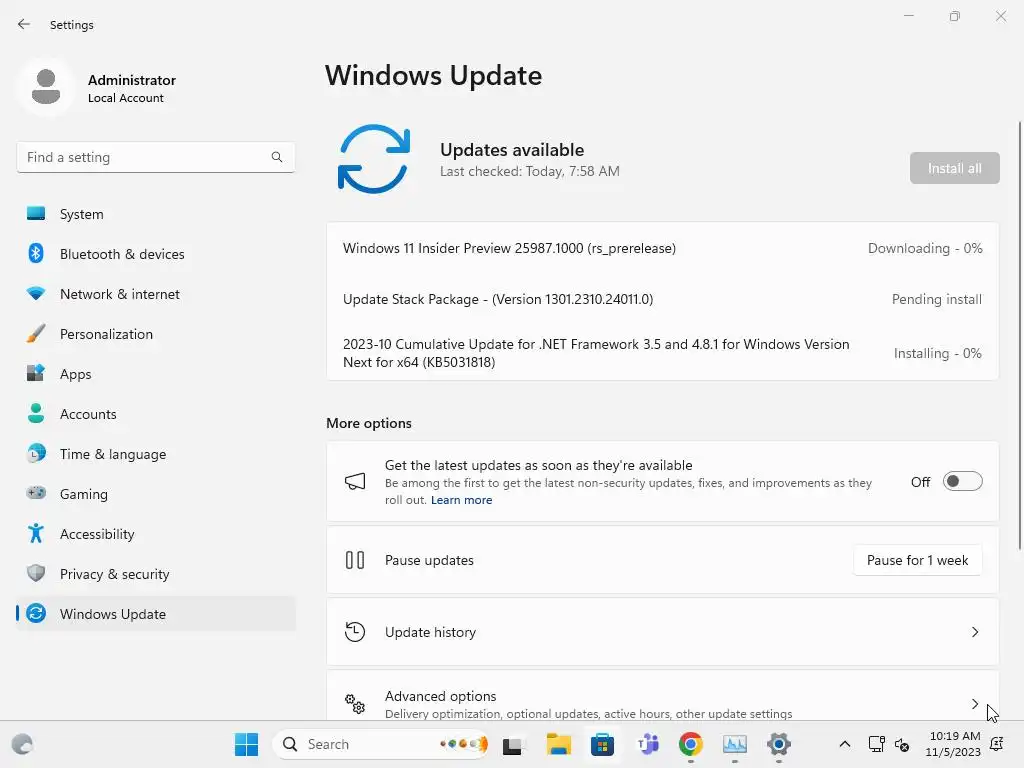The width and height of the screenshot is (1024, 768).
Task: Launch File Explorer from taskbar
Action: pyautogui.click(x=558, y=744)
